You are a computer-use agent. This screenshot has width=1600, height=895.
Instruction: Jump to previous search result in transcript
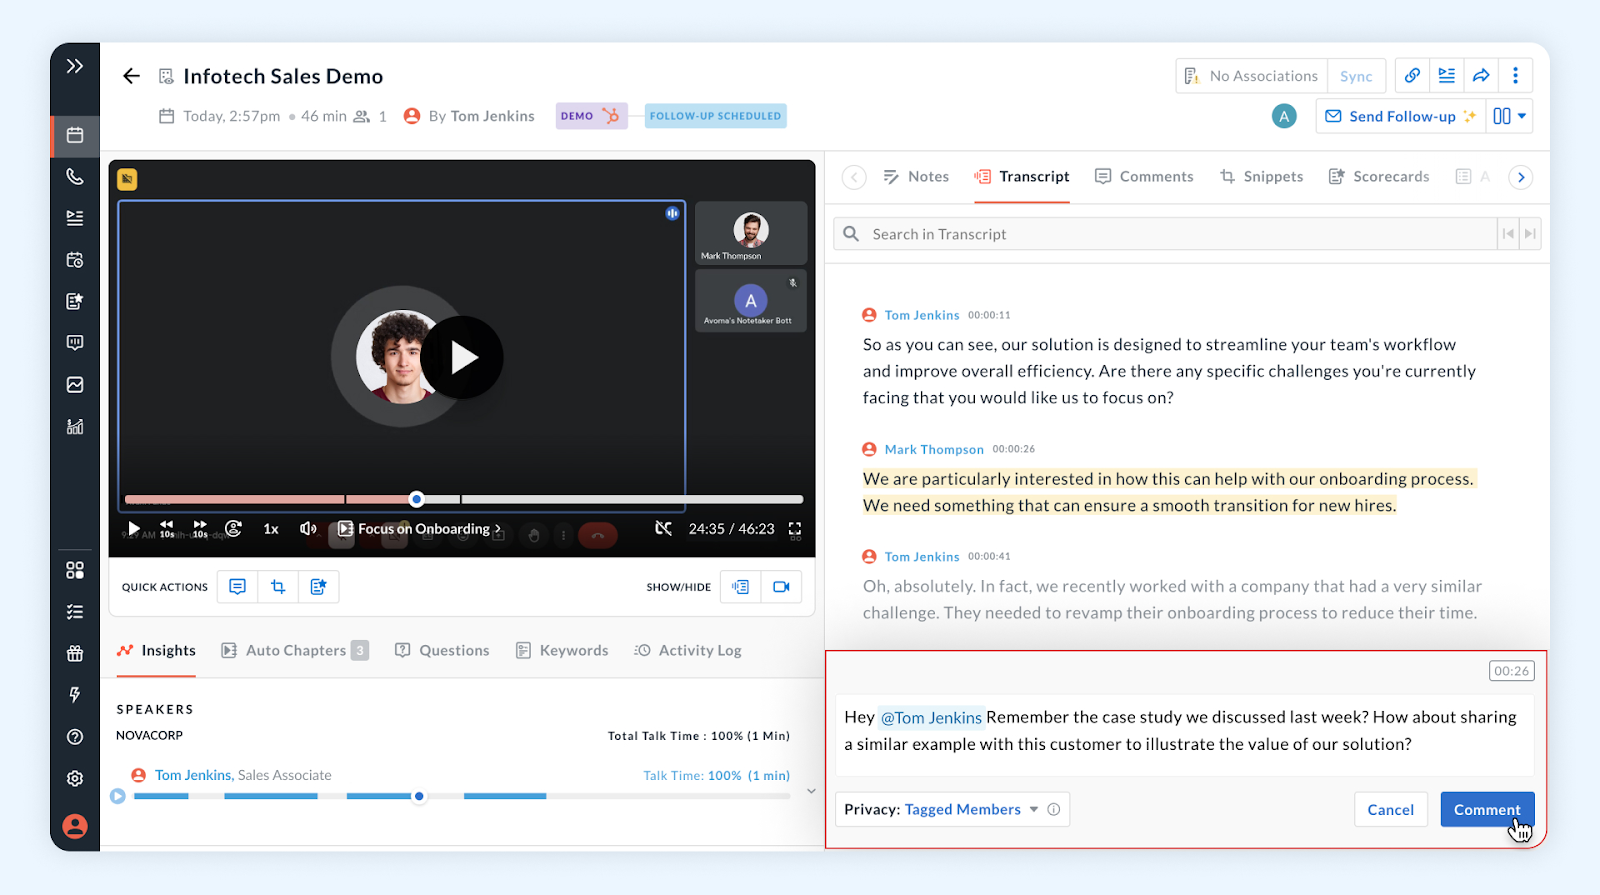pos(1508,234)
